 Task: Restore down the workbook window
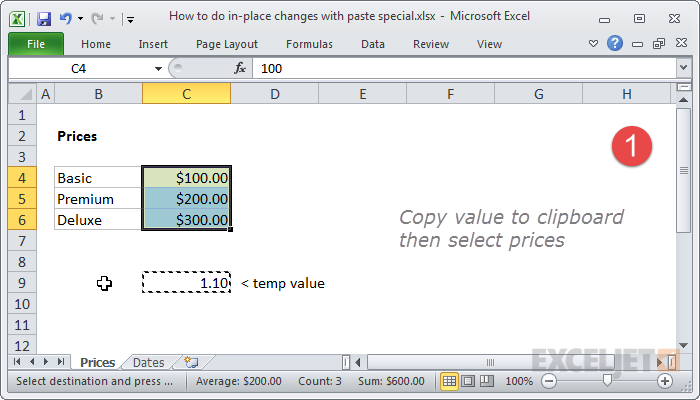point(659,43)
